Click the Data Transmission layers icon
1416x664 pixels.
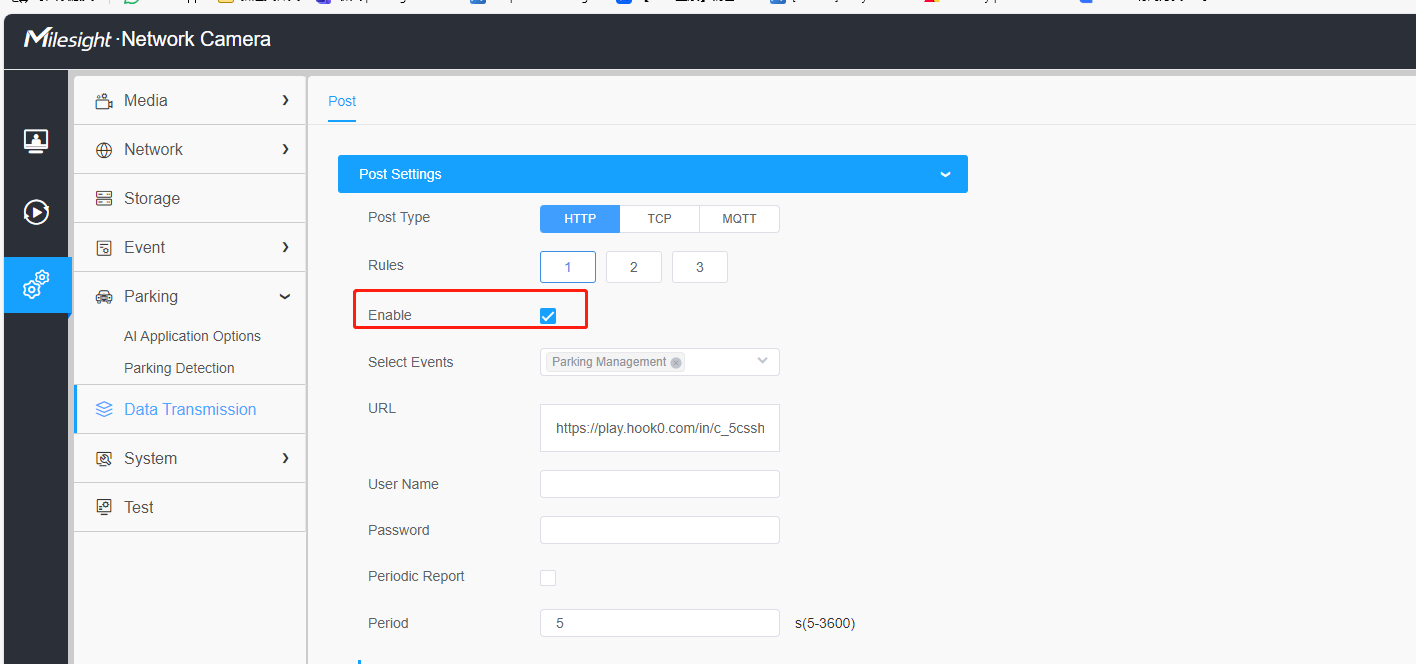[104, 410]
